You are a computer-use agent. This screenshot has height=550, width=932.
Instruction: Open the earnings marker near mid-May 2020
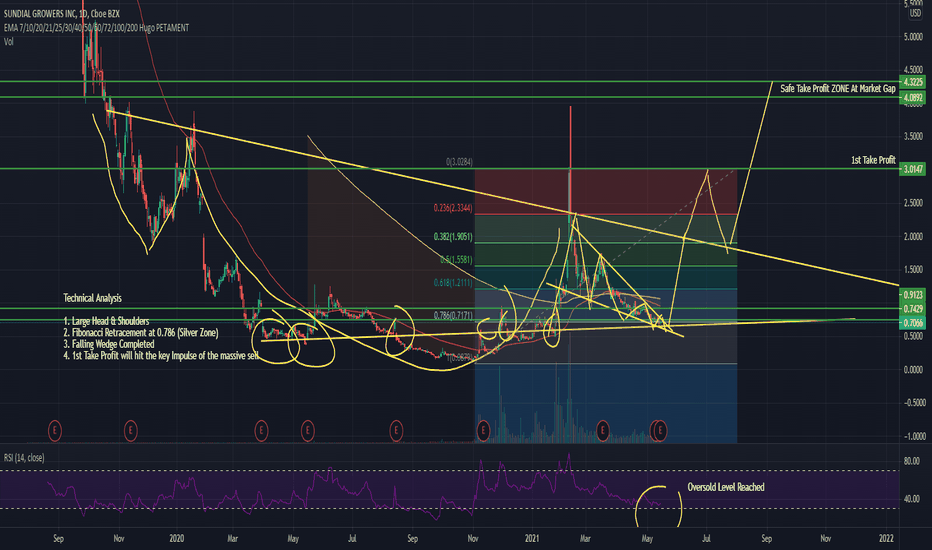[307, 430]
